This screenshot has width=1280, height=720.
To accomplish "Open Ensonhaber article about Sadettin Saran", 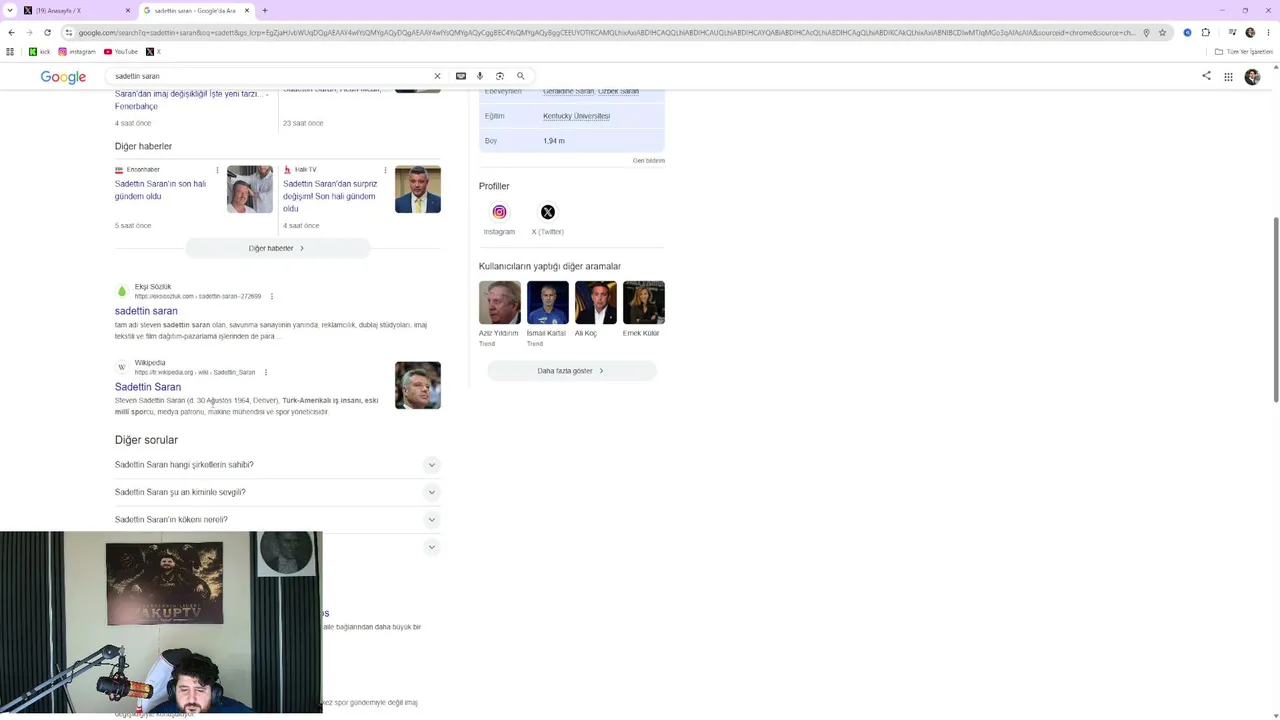I will (160, 190).
